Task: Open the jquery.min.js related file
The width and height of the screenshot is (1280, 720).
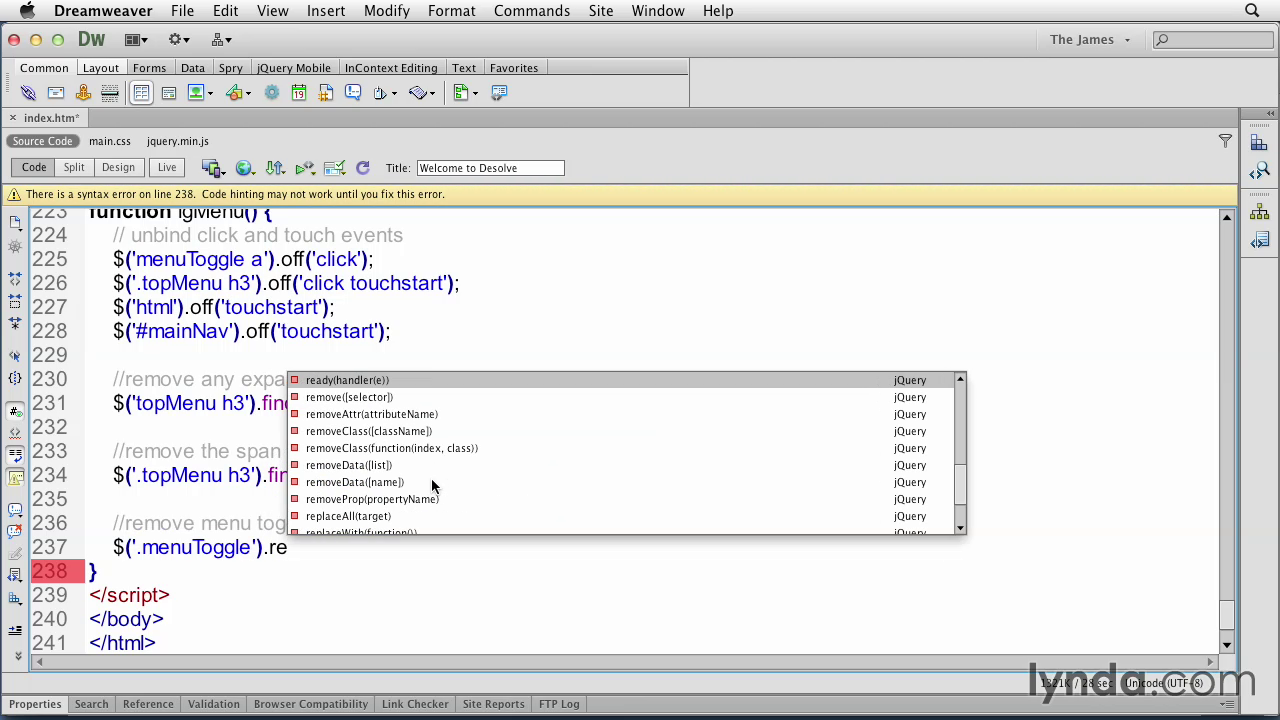Action: 178,141
